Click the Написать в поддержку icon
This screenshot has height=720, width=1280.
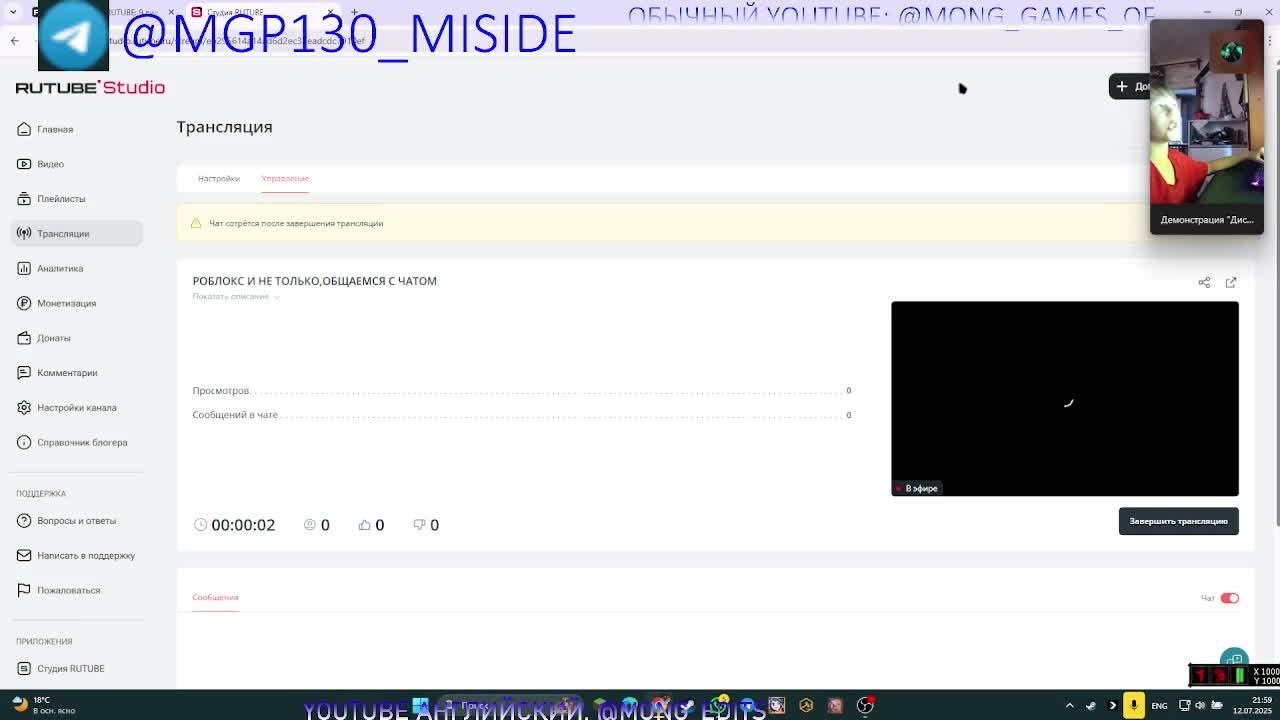click(24, 555)
